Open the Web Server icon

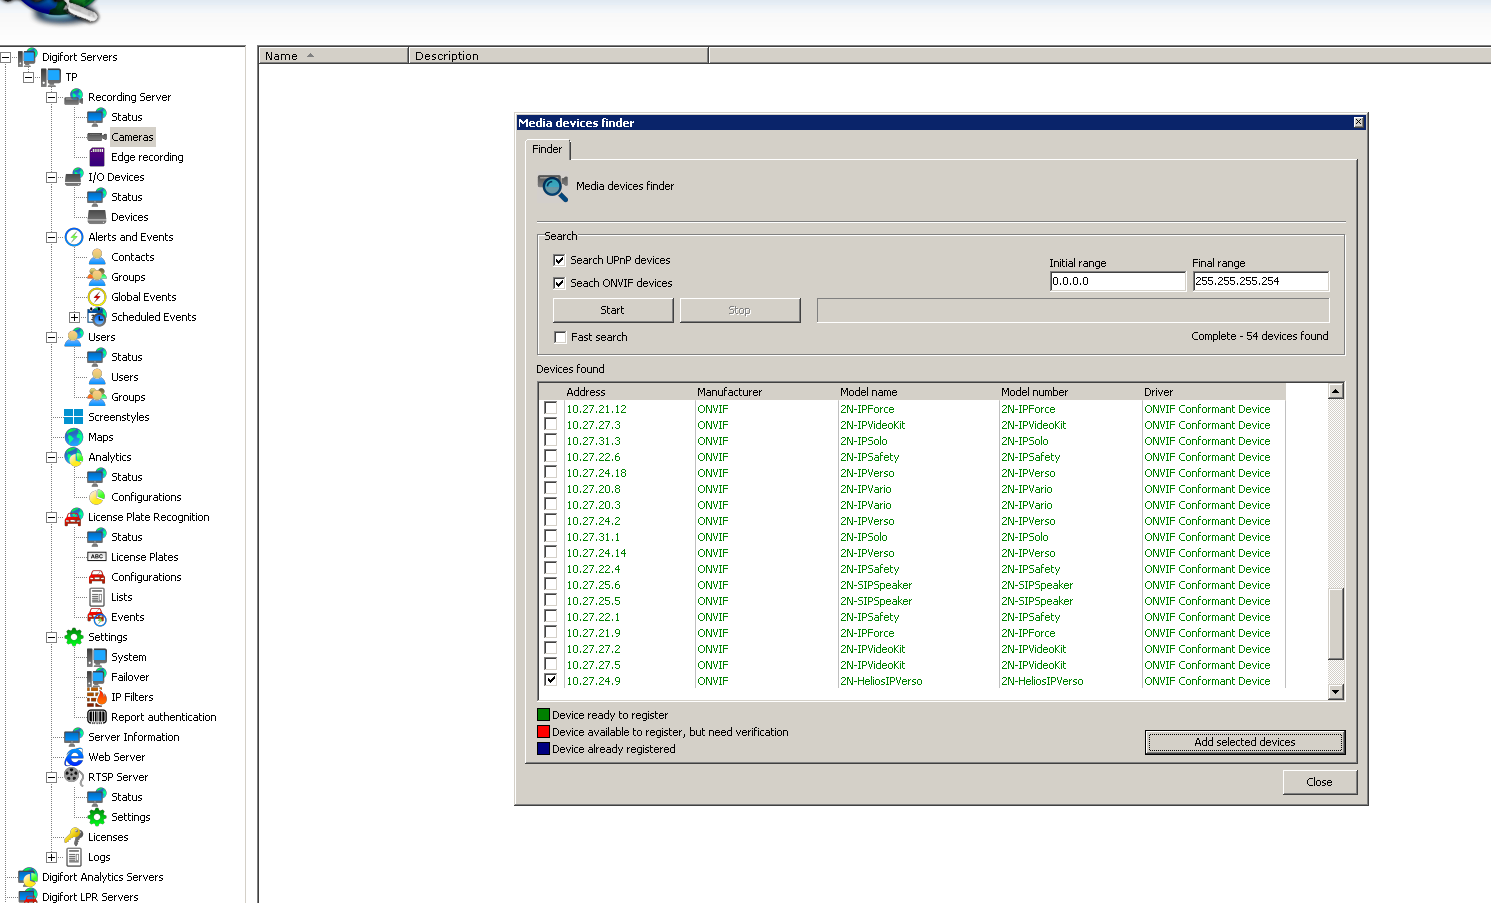pos(74,757)
